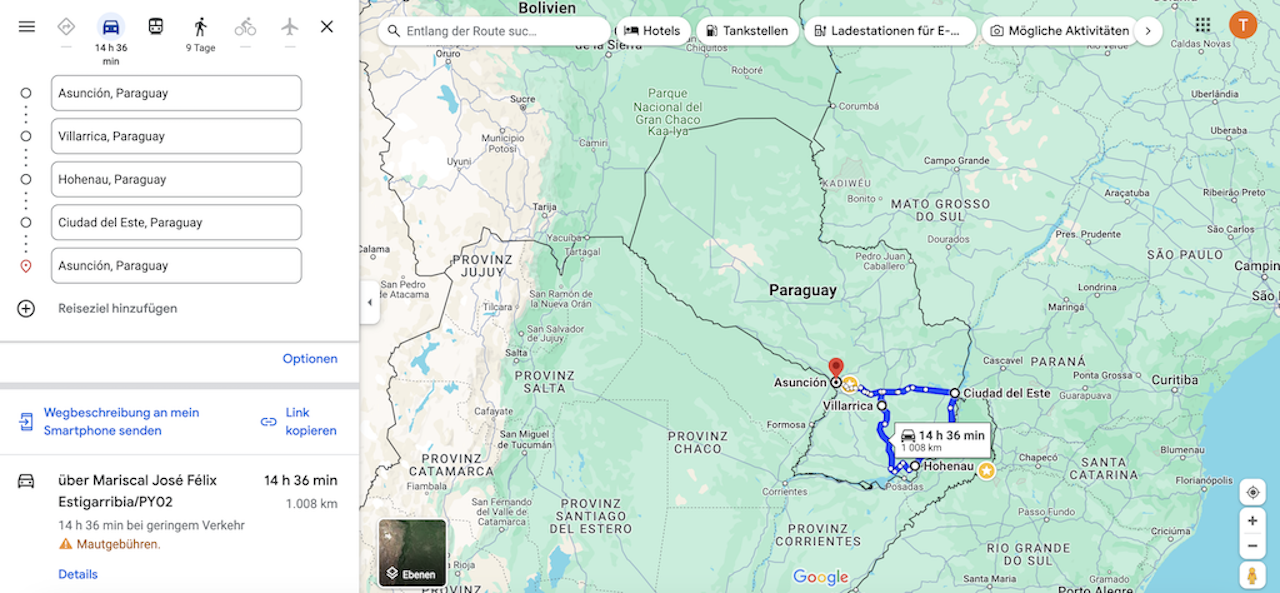
Task: Select best travel mode diamond icon
Action: tap(66, 27)
